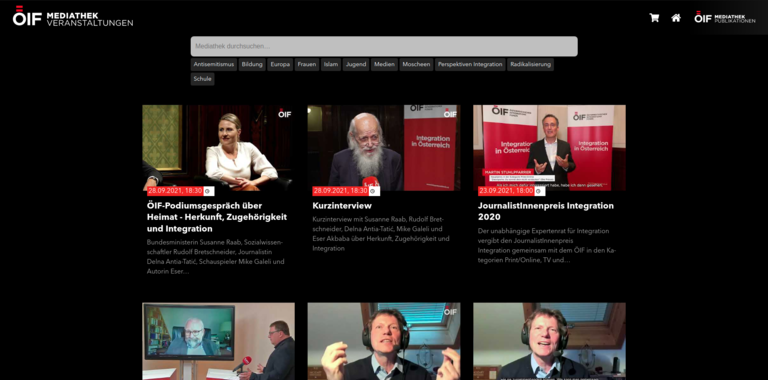Click the Schule tag

(202, 79)
